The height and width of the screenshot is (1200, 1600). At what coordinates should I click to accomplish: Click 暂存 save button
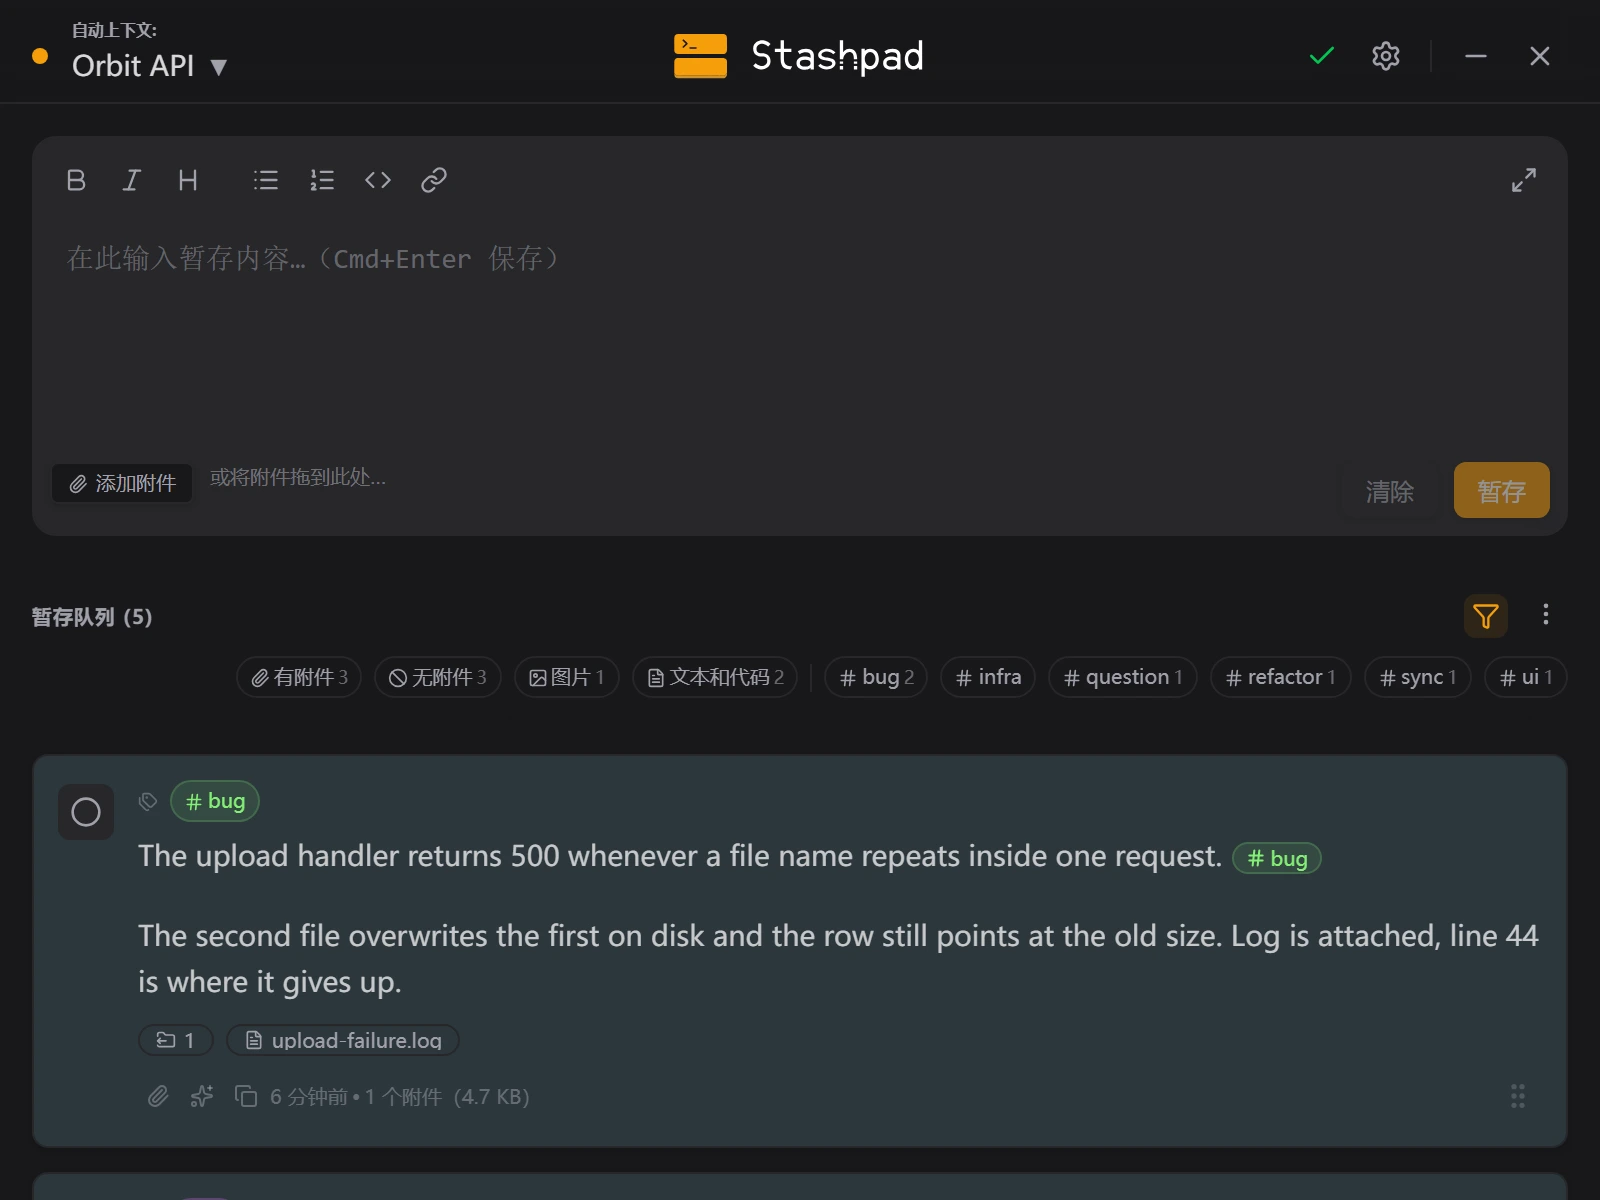pyautogui.click(x=1502, y=490)
